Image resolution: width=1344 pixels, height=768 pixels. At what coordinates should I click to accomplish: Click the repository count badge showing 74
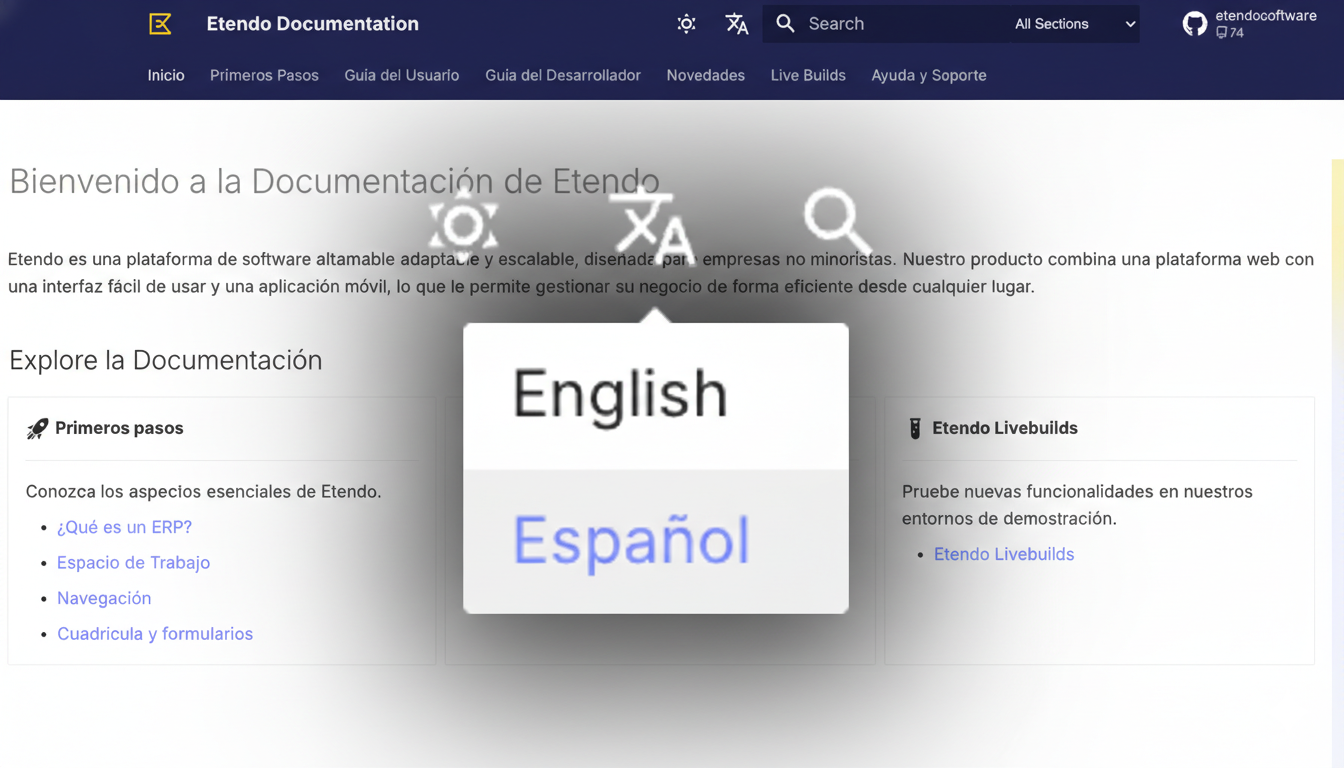(x=1228, y=32)
